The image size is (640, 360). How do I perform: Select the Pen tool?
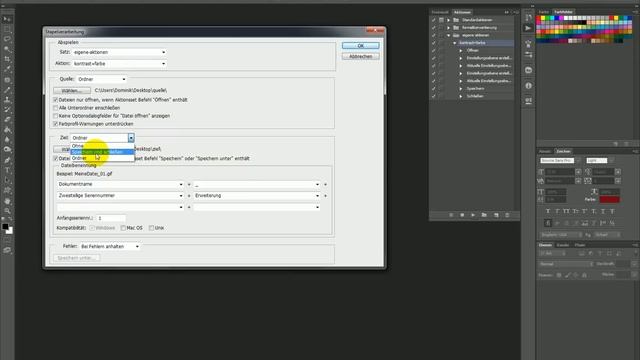pyautogui.click(x=7, y=160)
